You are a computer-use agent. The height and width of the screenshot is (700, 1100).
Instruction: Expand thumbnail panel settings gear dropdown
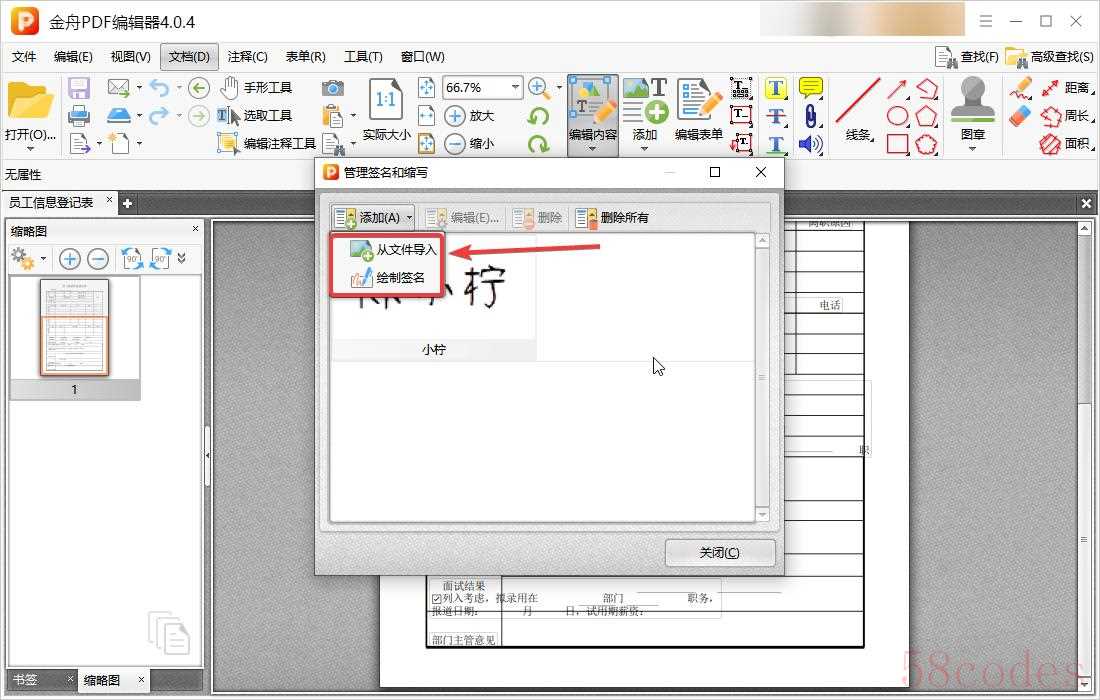click(28, 260)
